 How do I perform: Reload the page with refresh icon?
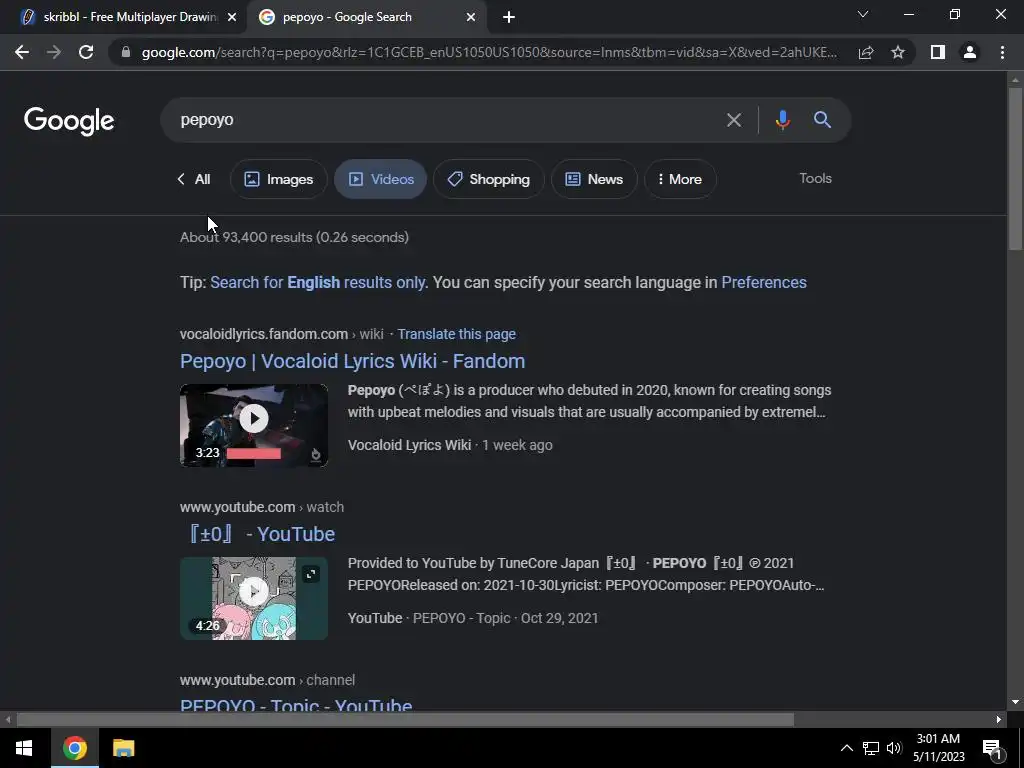pyautogui.click(x=86, y=52)
